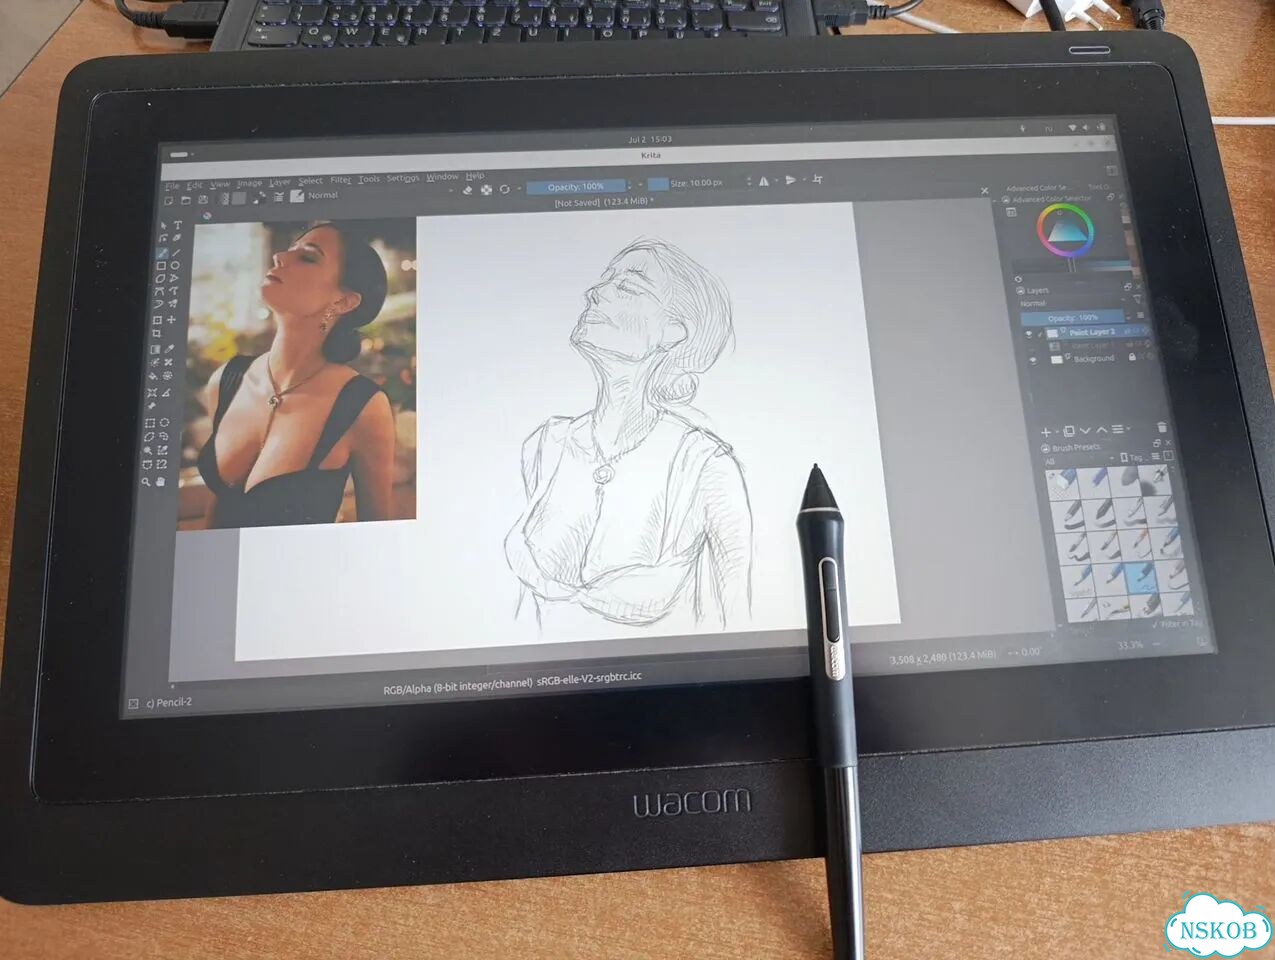Toggle the Filter in Tag checkbox
Image resolution: width=1275 pixels, height=960 pixels.
[x=1156, y=624]
